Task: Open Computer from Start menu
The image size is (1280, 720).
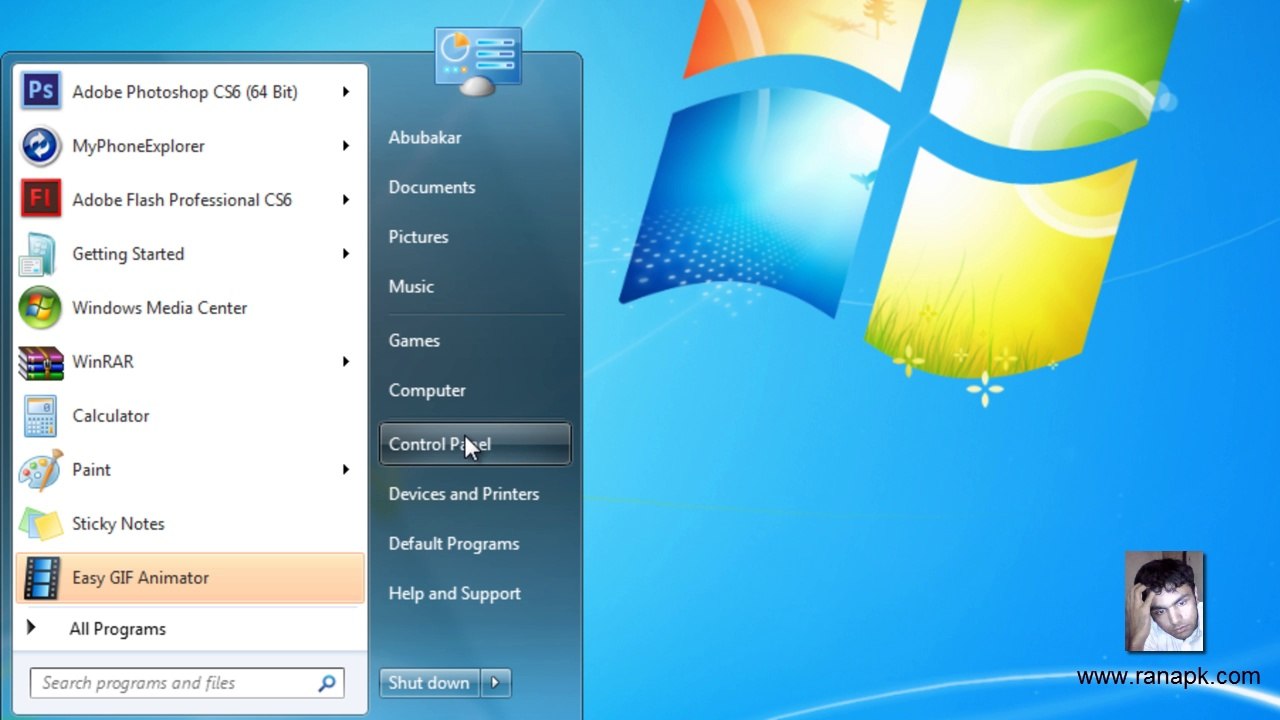Action: pyautogui.click(x=427, y=391)
